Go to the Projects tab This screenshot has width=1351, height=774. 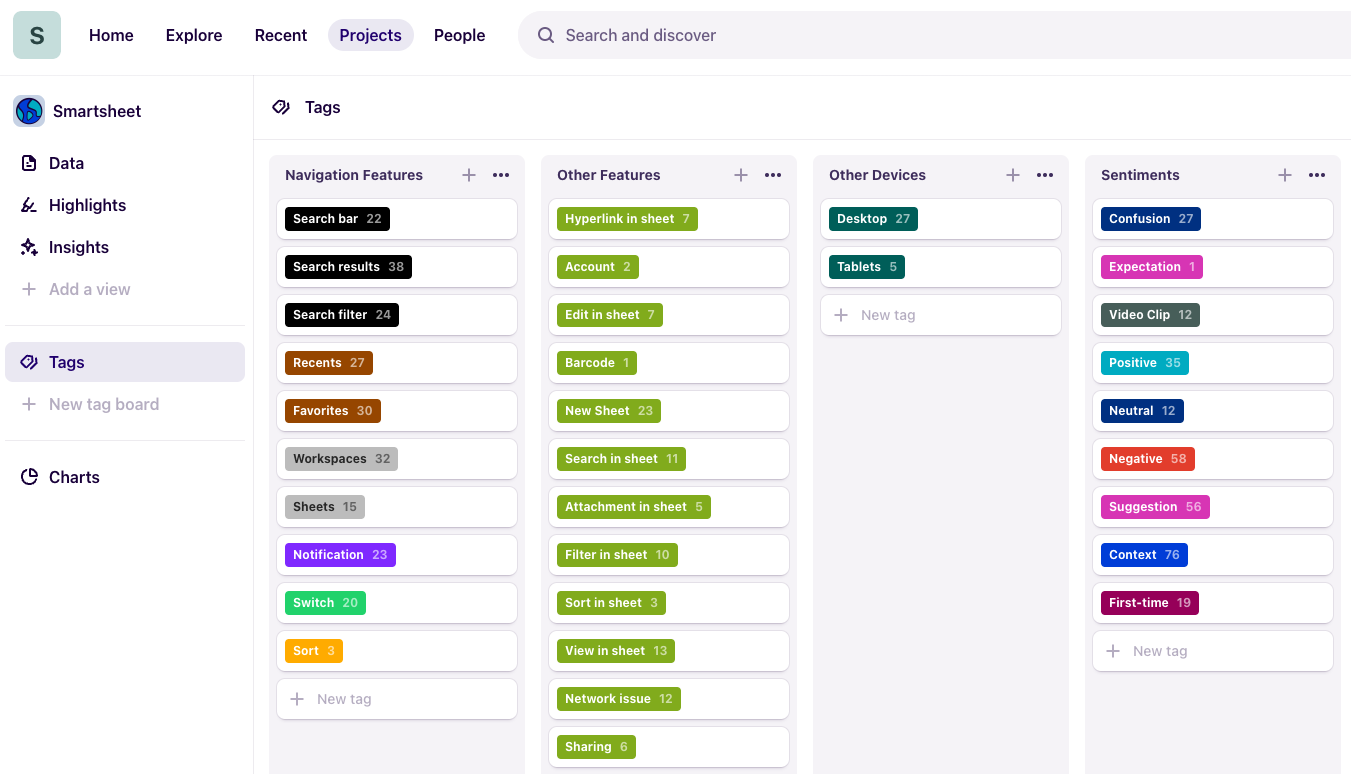[371, 35]
